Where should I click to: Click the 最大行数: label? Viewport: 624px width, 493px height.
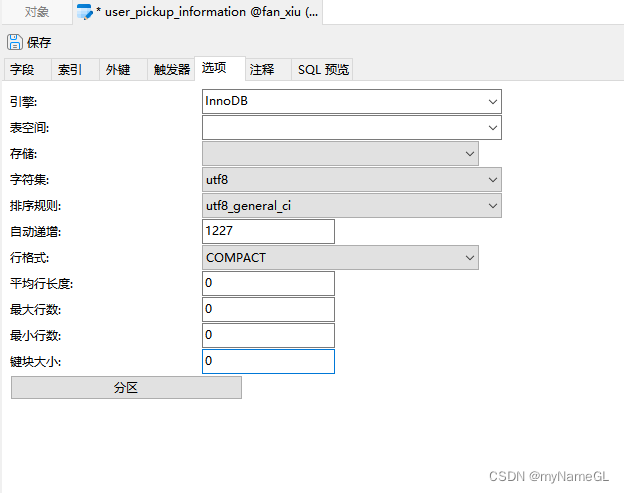click(35, 310)
